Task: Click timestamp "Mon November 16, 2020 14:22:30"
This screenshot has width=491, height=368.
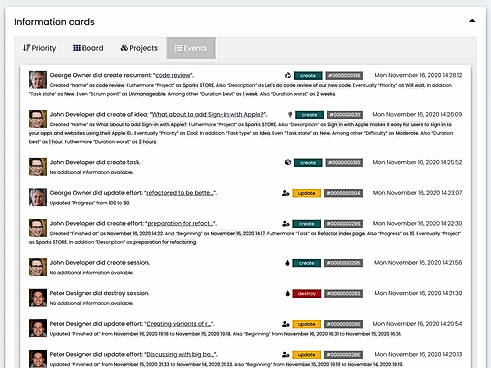Action: [417, 224]
